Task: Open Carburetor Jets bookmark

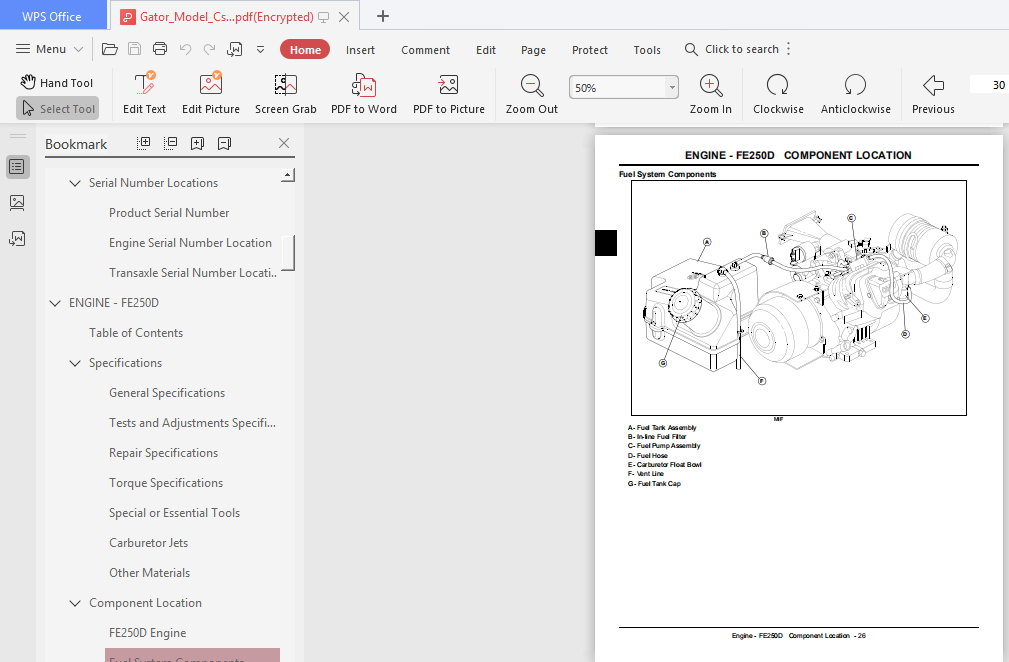Action: tap(148, 543)
